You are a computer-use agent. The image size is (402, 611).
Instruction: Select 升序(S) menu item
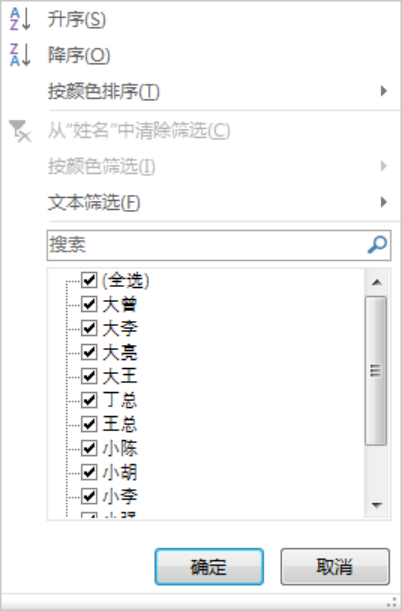coord(77,19)
